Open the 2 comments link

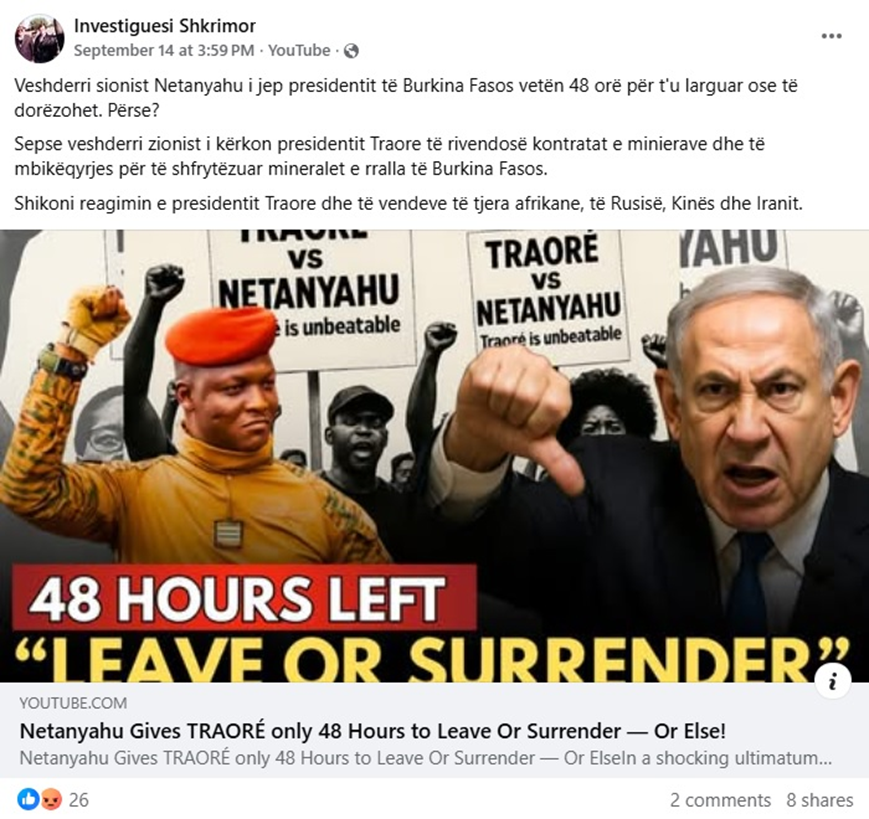(x=720, y=800)
